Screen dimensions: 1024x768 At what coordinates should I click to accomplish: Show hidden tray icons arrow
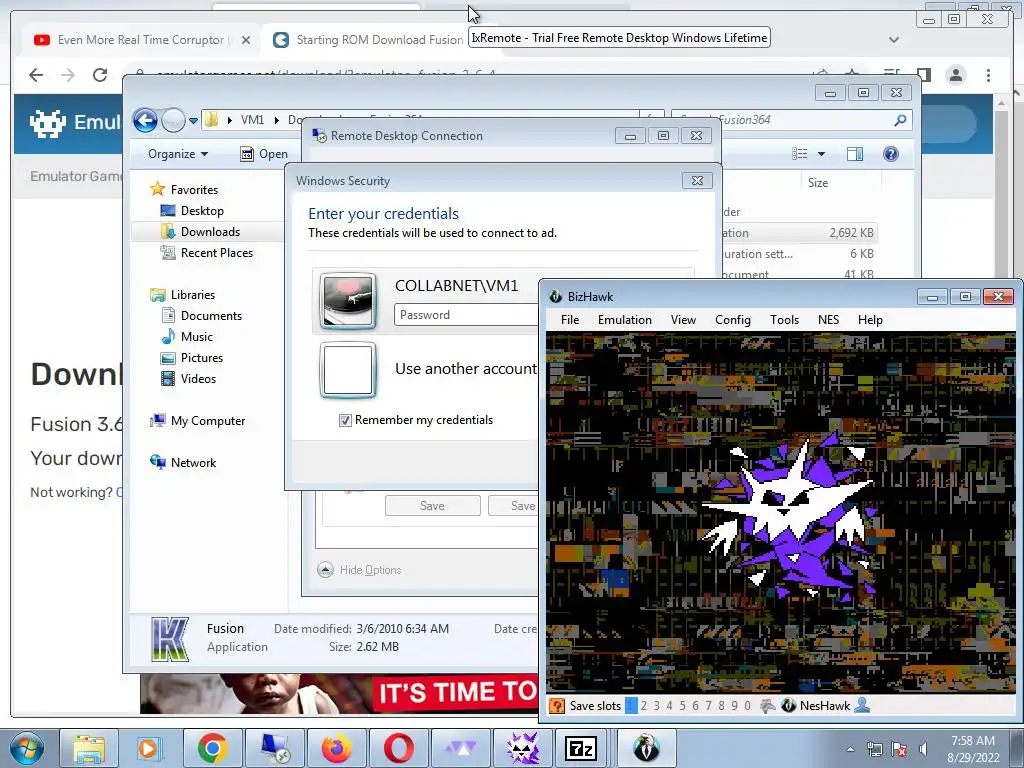tap(850, 749)
